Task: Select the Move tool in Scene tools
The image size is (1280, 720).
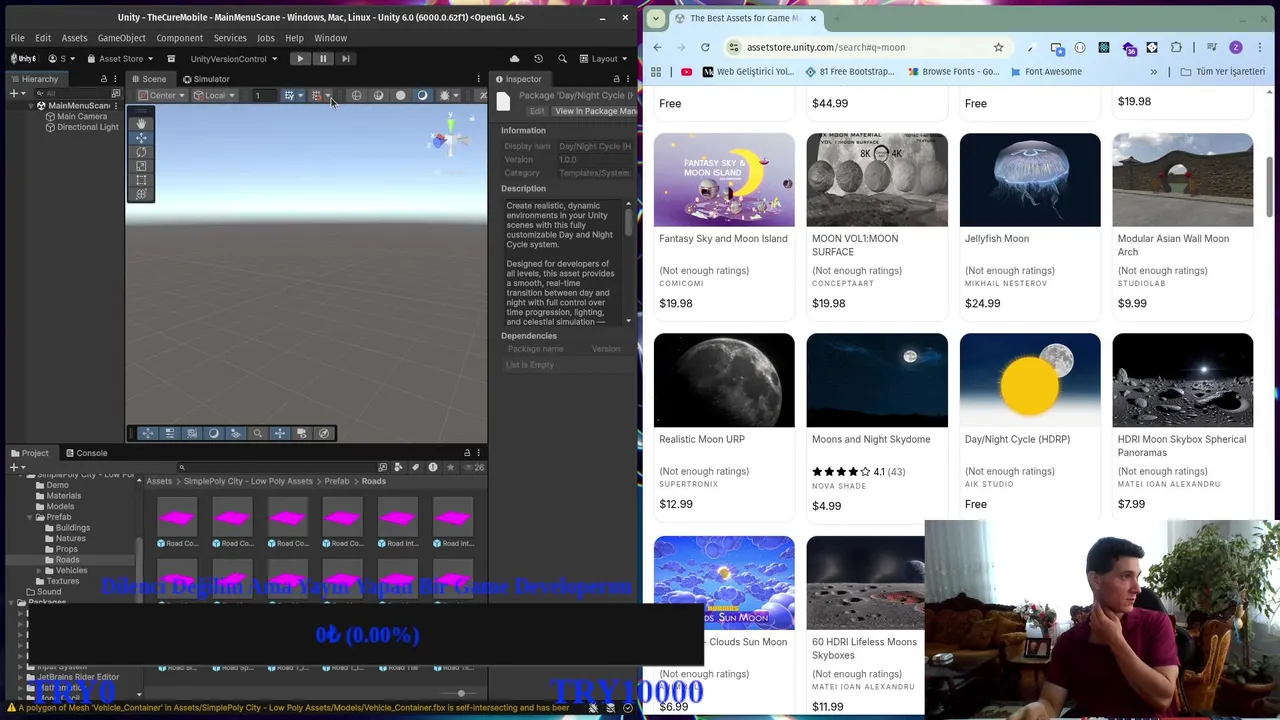Action: click(x=141, y=138)
